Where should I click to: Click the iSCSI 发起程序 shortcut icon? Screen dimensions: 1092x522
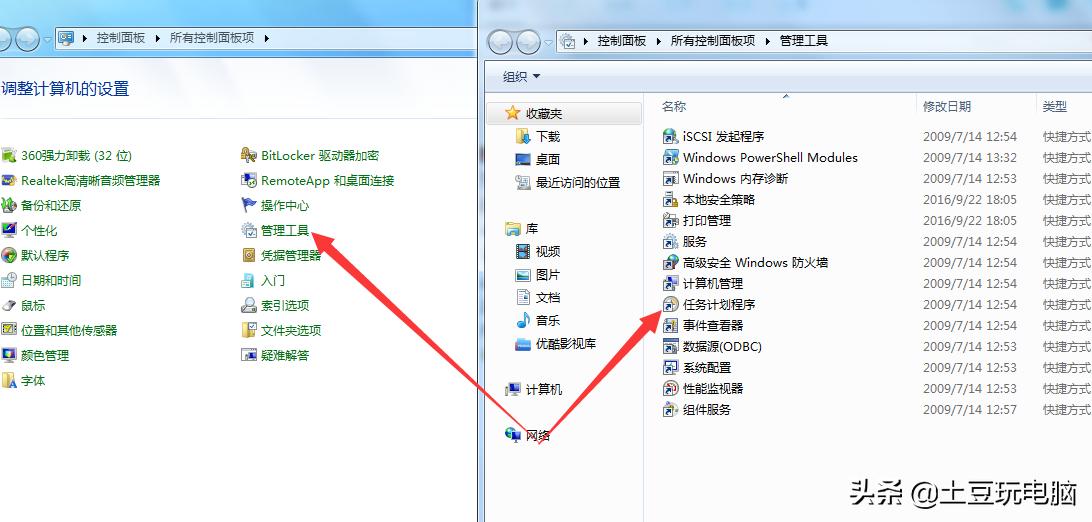click(670, 136)
